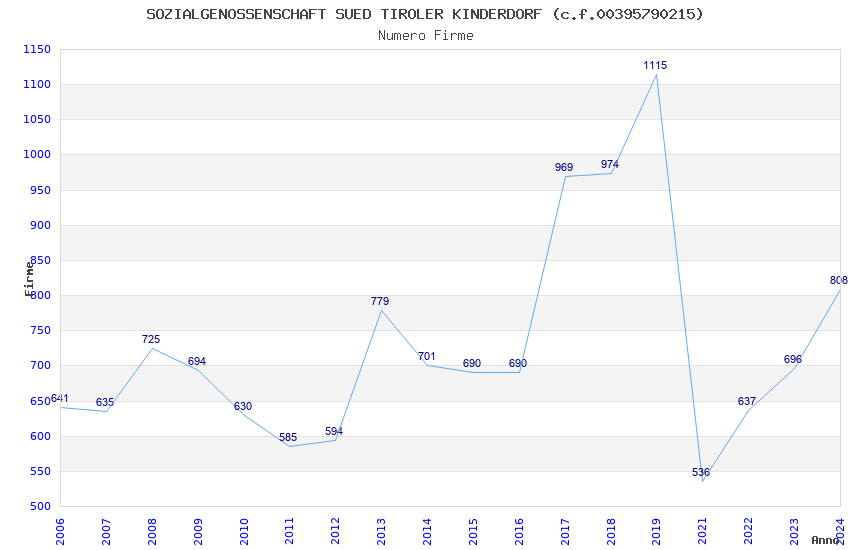Select the data label 974
Image resolution: width=850 pixels, height=550 pixels.
click(x=610, y=164)
